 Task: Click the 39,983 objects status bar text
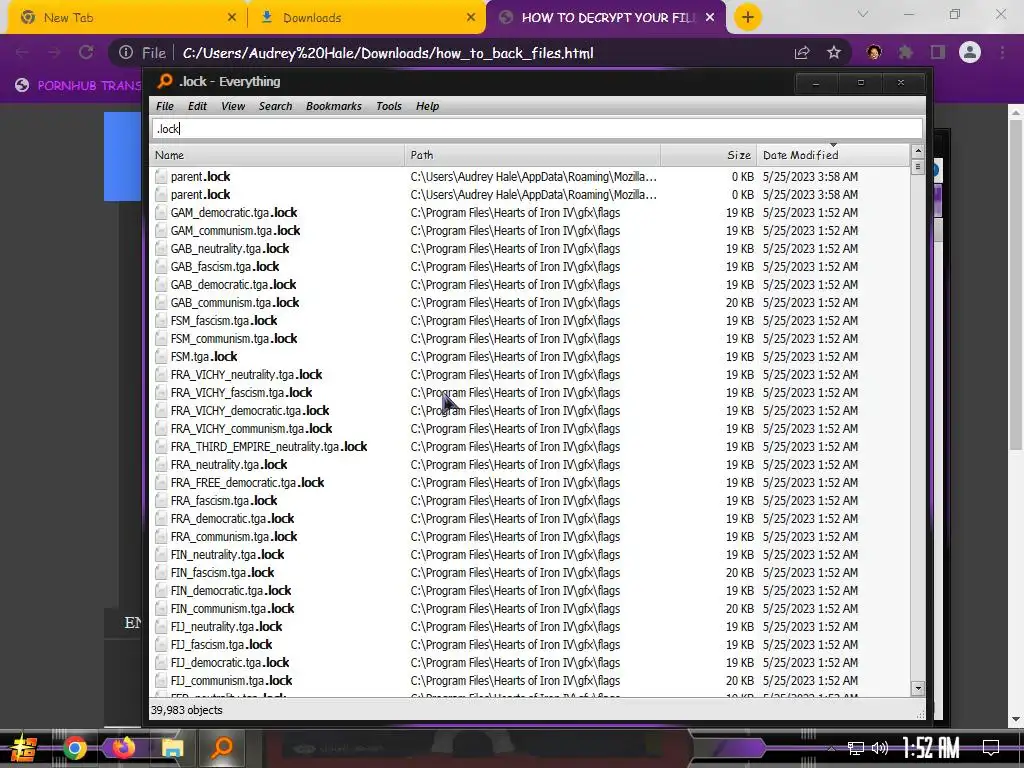[186, 710]
